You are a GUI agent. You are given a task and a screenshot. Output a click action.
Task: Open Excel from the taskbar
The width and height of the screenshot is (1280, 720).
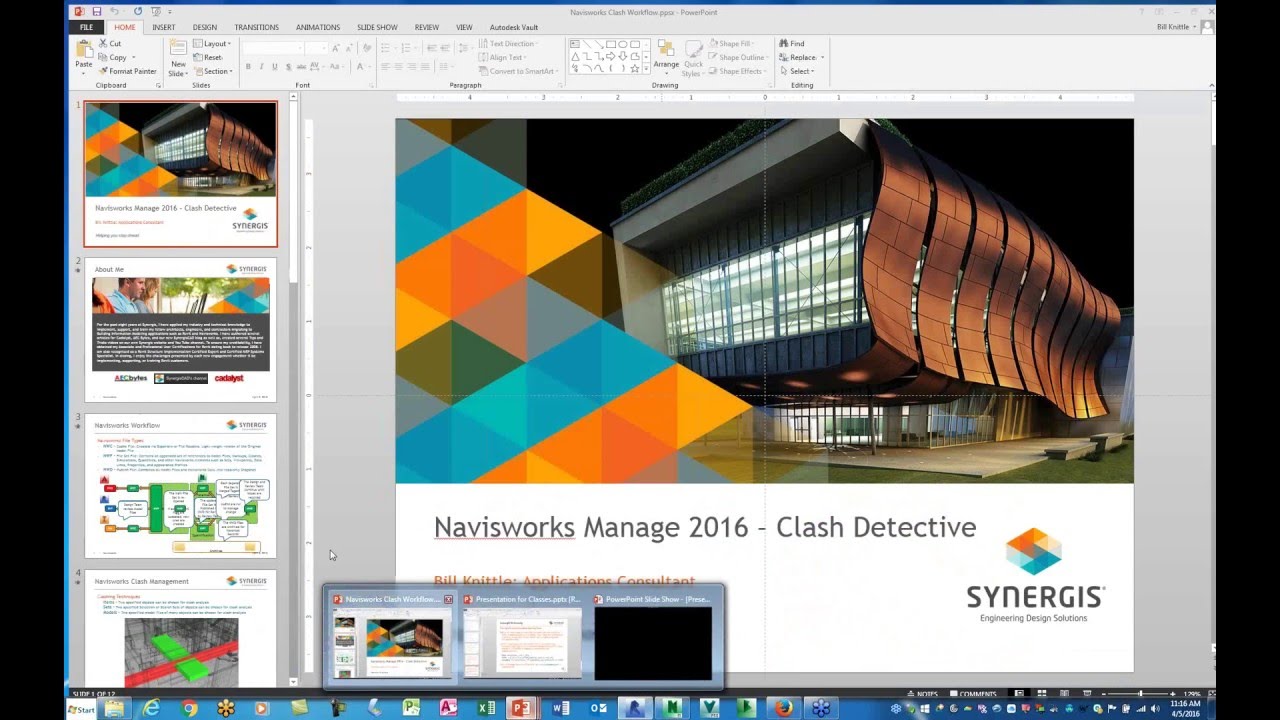(x=486, y=709)
